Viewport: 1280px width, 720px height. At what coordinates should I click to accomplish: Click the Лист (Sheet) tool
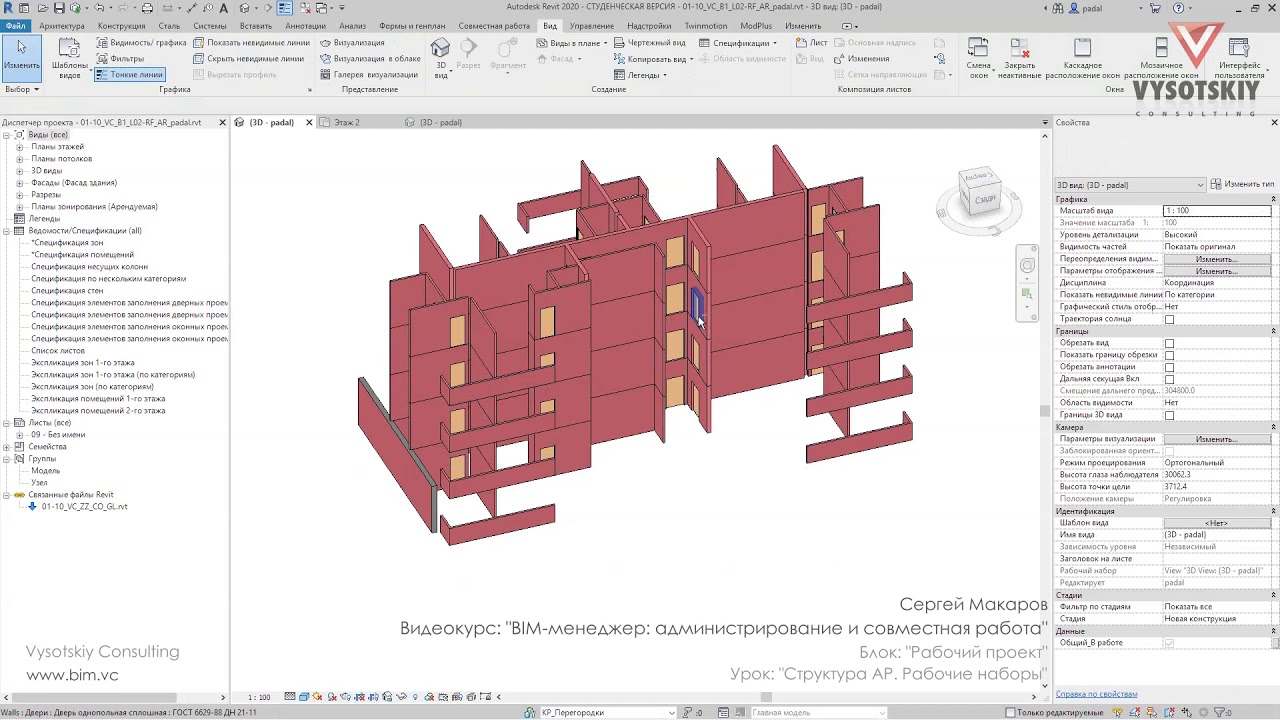point(811,43)
